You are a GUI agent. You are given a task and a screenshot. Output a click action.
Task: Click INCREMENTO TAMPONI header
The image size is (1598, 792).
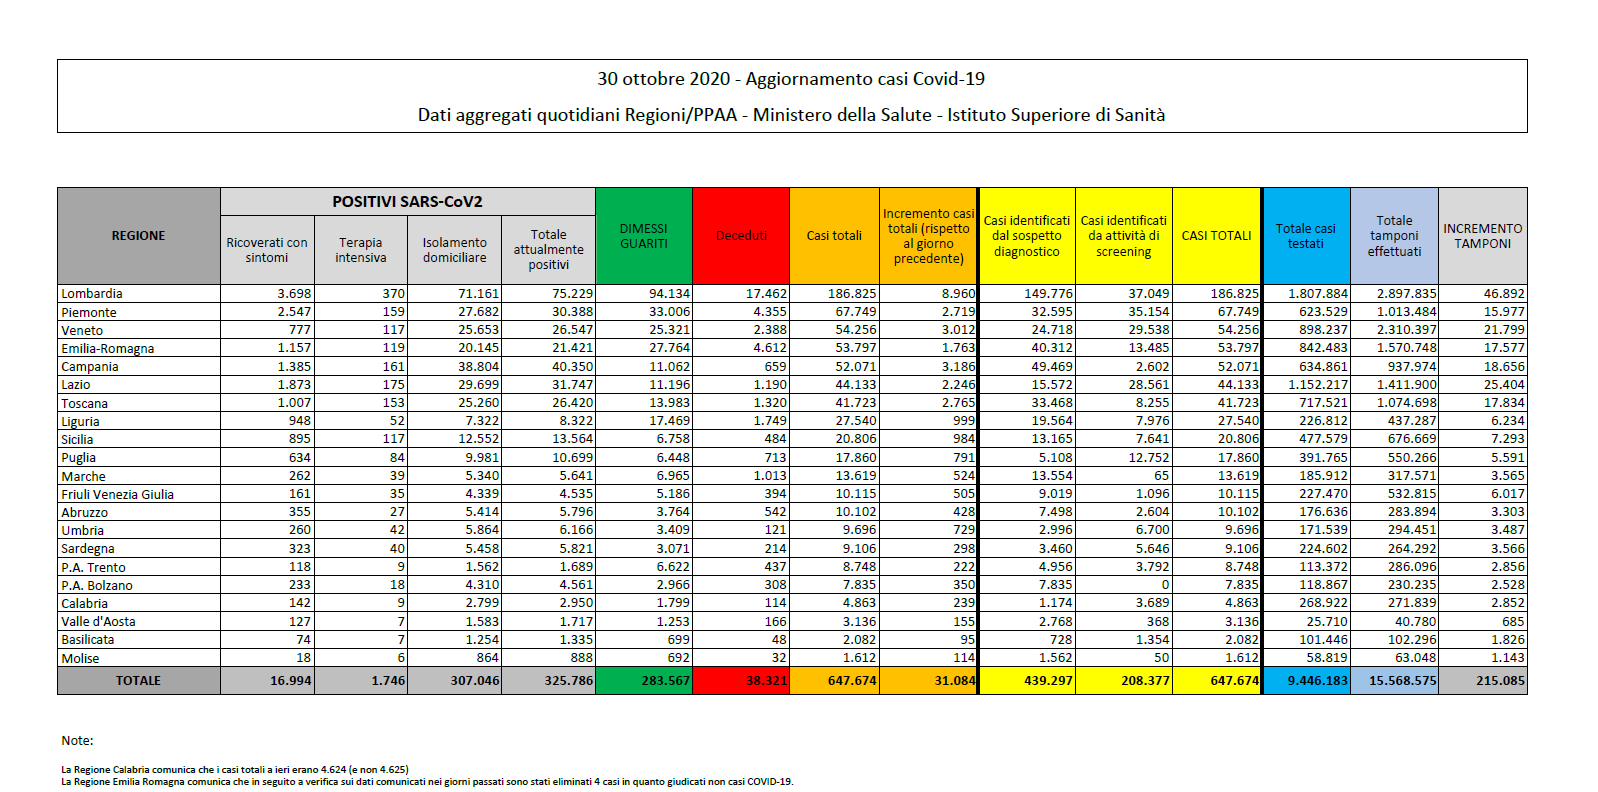click(1483, 236)
